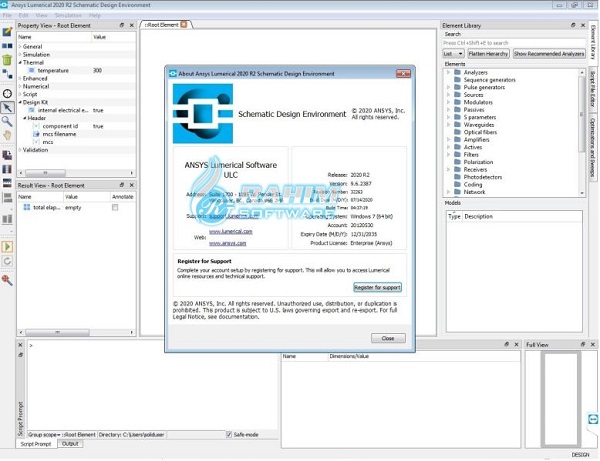
Task: Expand the Analyzers folder in Element Library
Action: pyautogui.click(x=448, y=72)
